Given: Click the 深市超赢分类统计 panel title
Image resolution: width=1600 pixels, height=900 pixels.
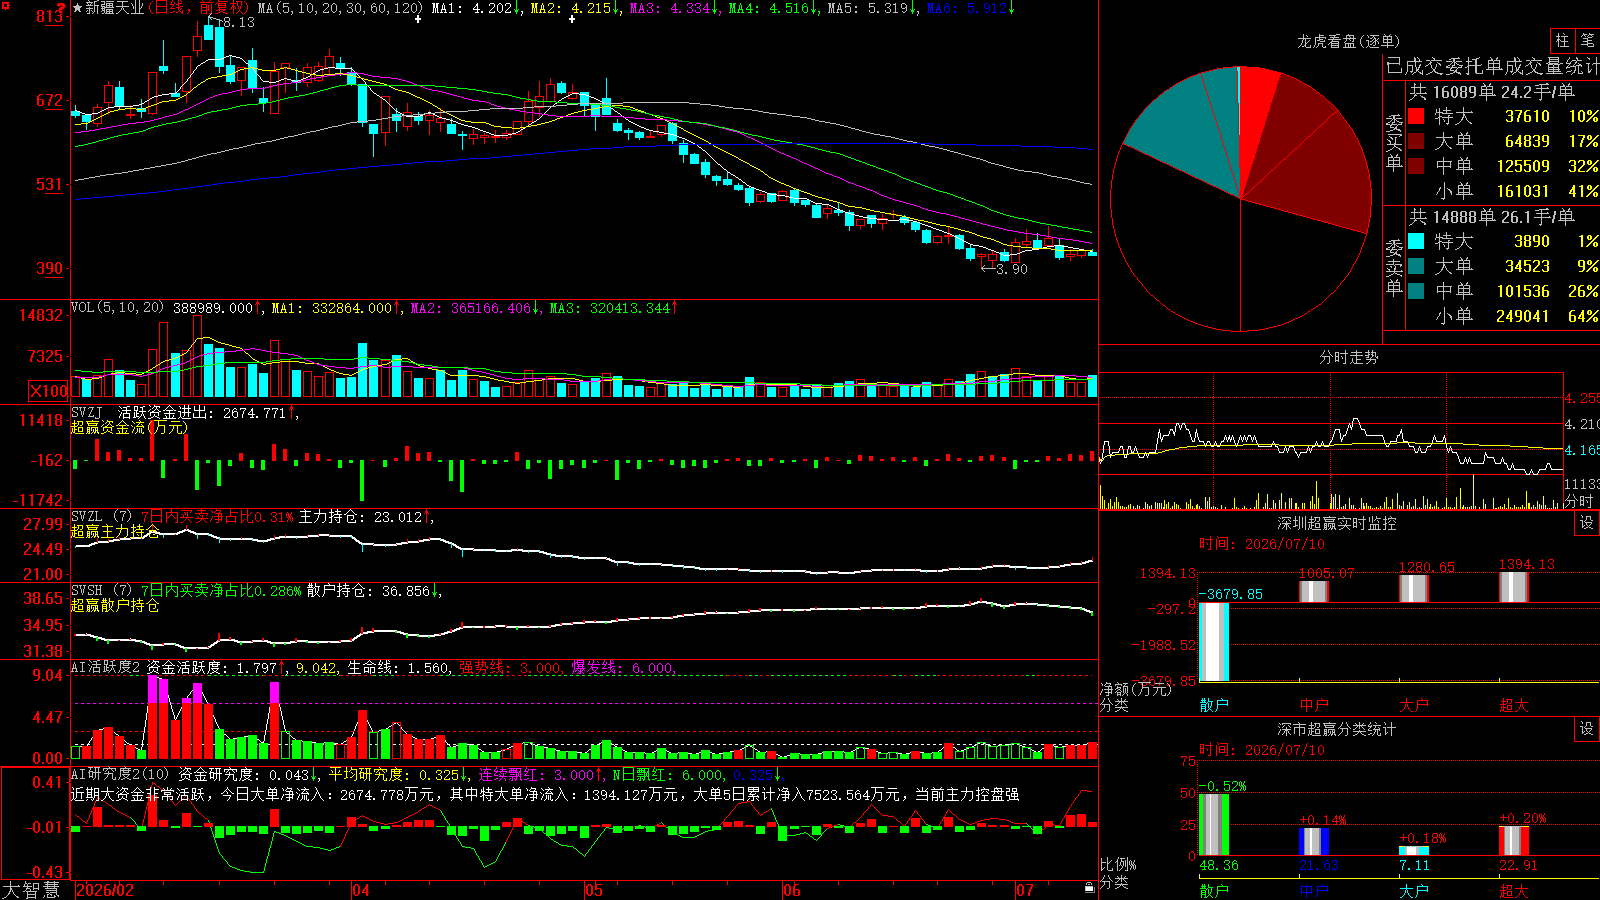Looking at the screenshot, I should [1336, 729].
